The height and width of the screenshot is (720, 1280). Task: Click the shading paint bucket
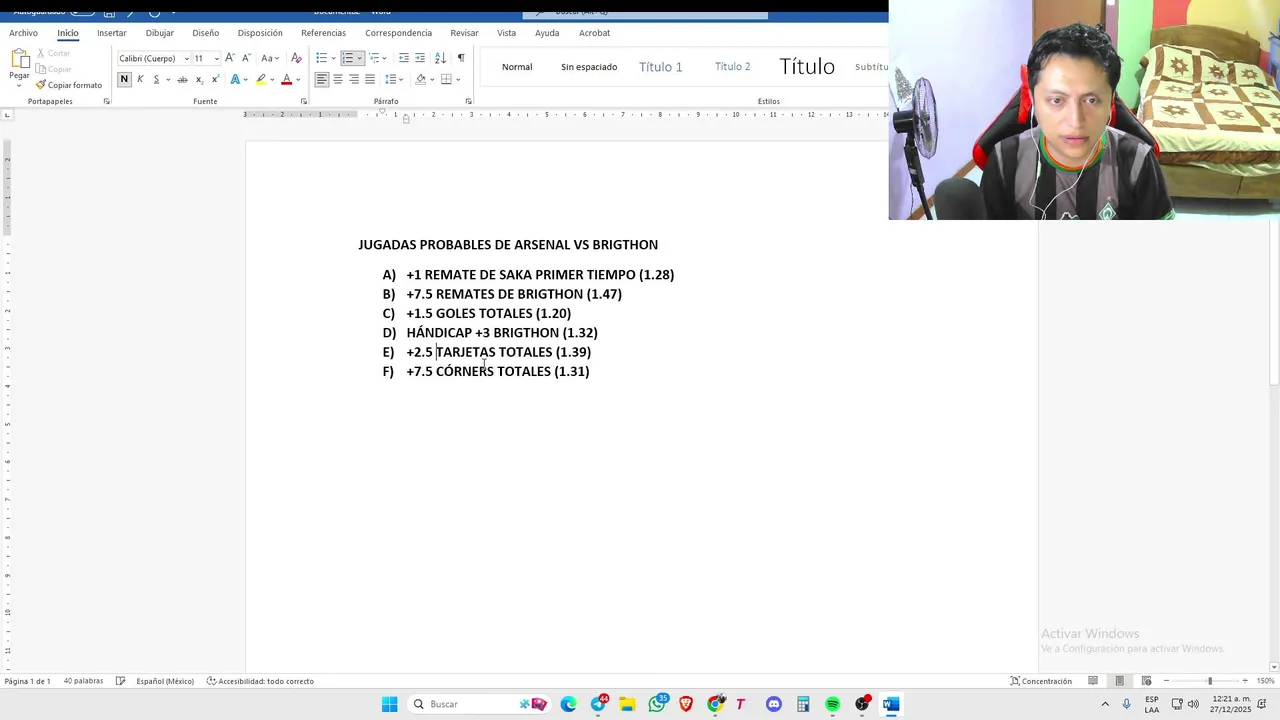tap(420, 79)
